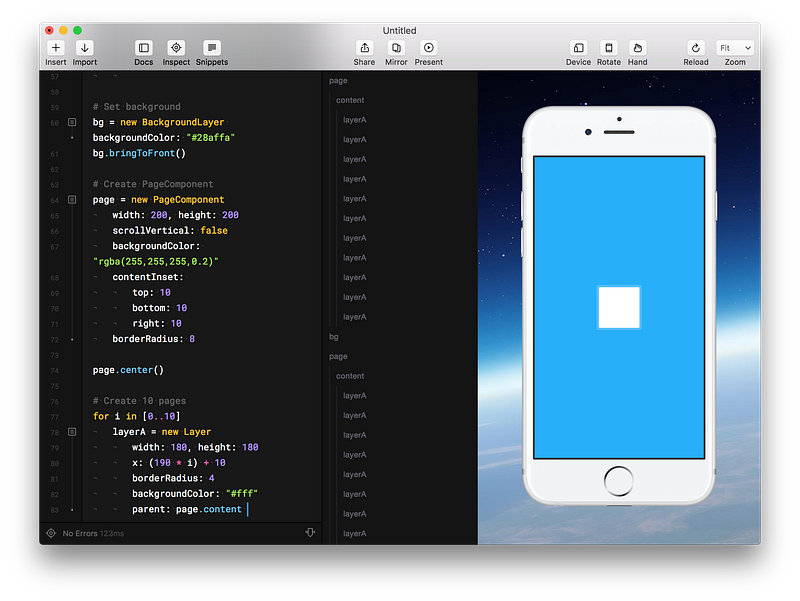Launch the Mirror icon
Viewport: 800px width, 601px height.
(396, 47)
